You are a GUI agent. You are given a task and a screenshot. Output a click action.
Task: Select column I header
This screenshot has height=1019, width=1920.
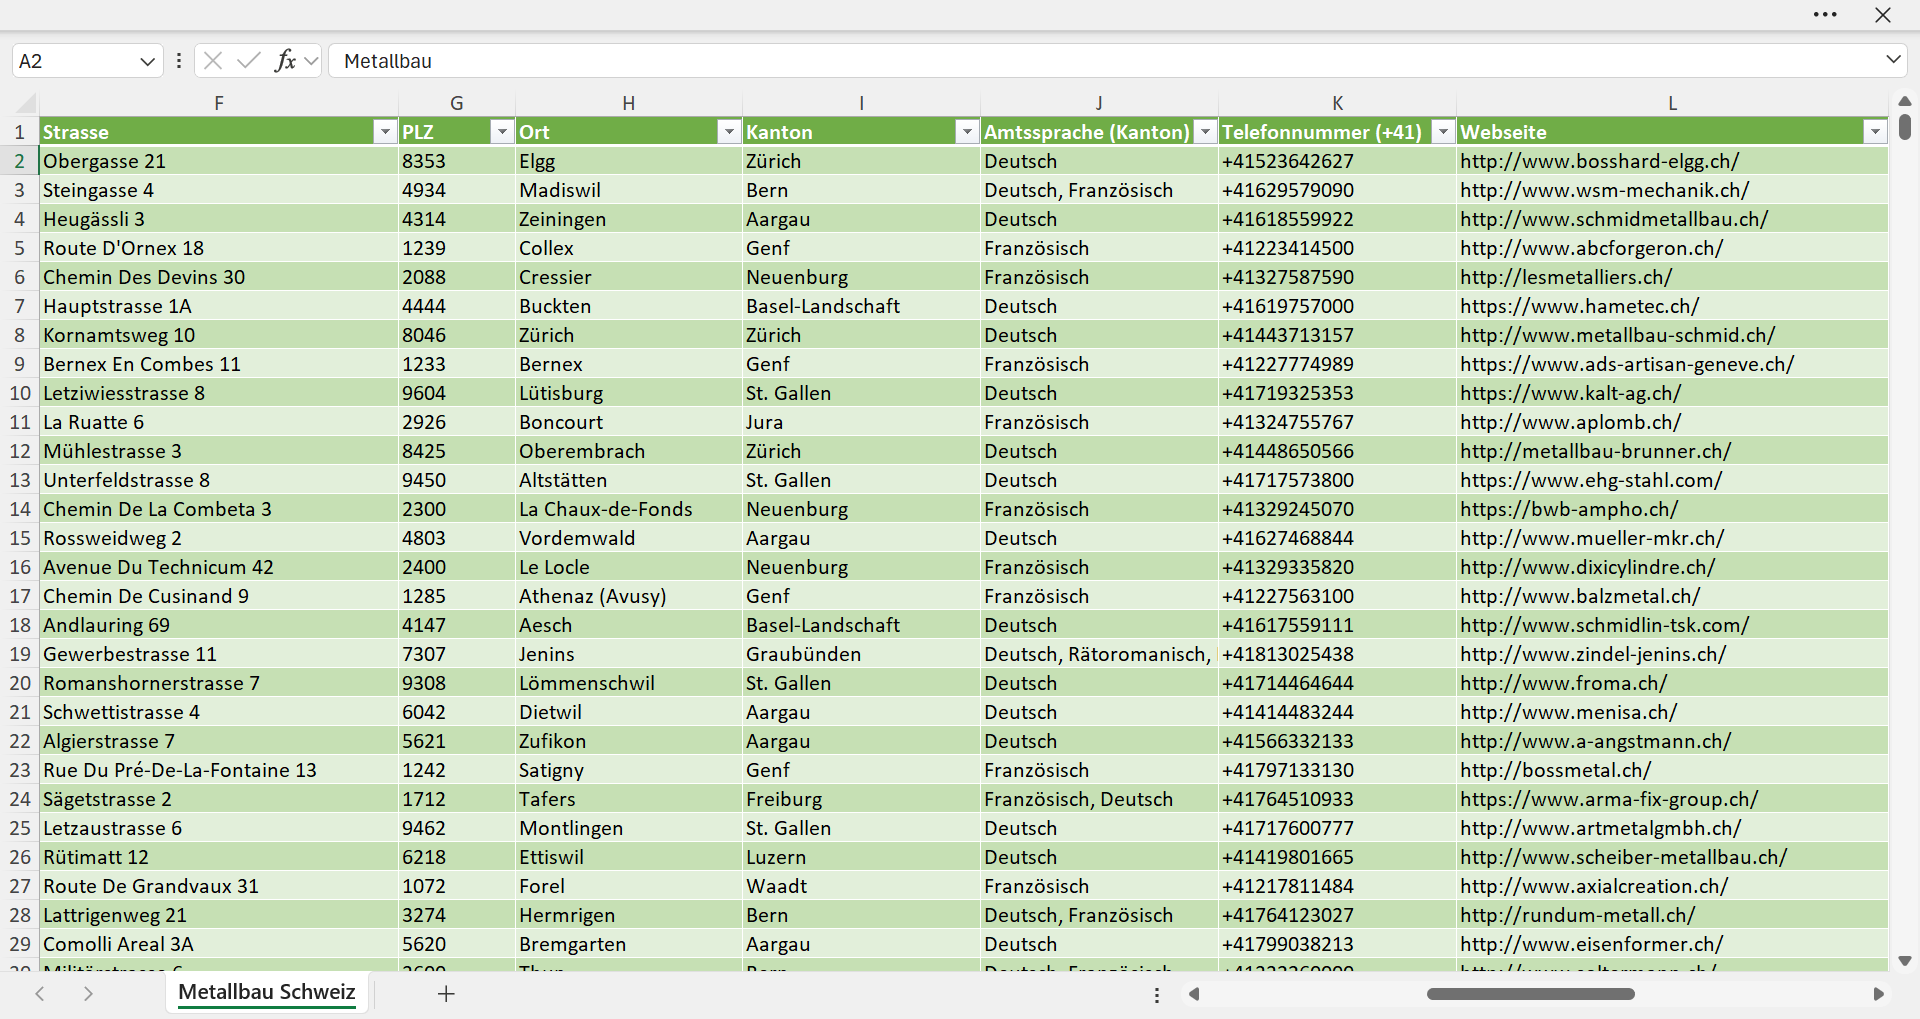click(x=861, y=103)
